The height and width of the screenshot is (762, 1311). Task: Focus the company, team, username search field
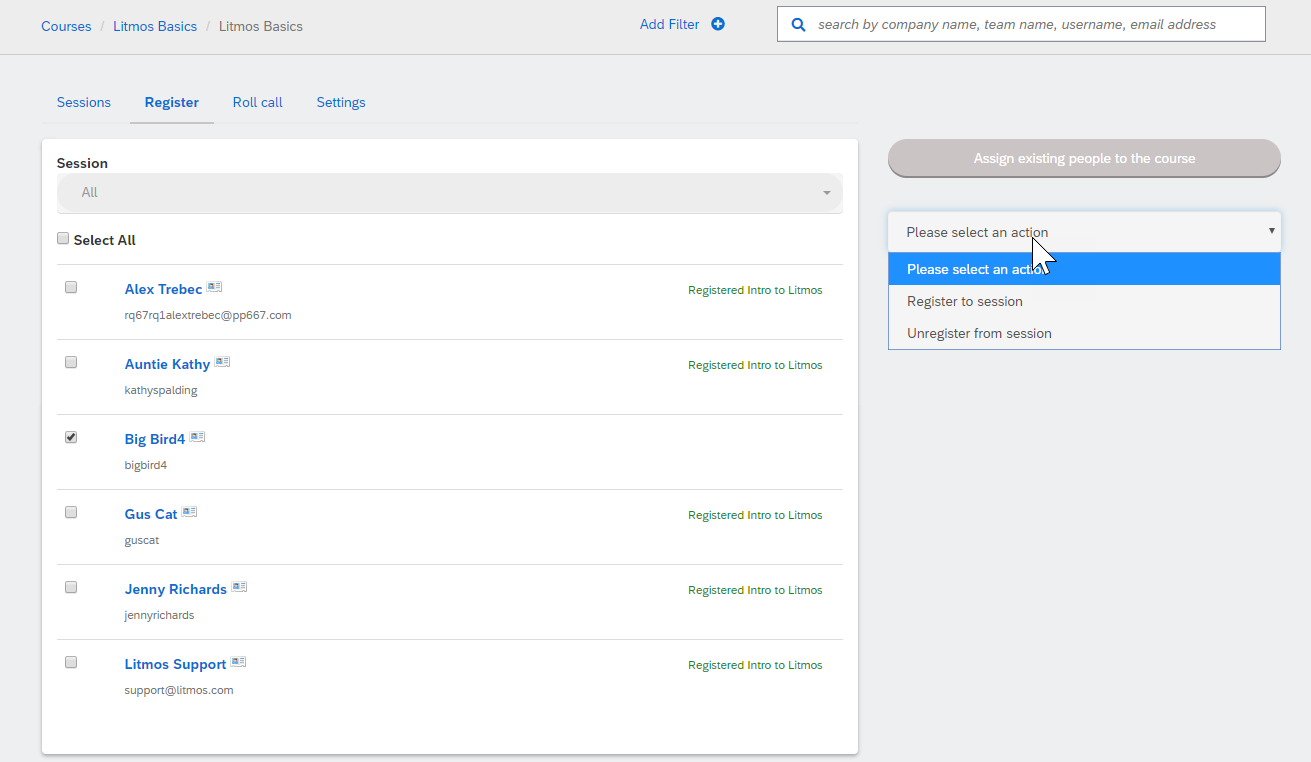(1021, 24)
